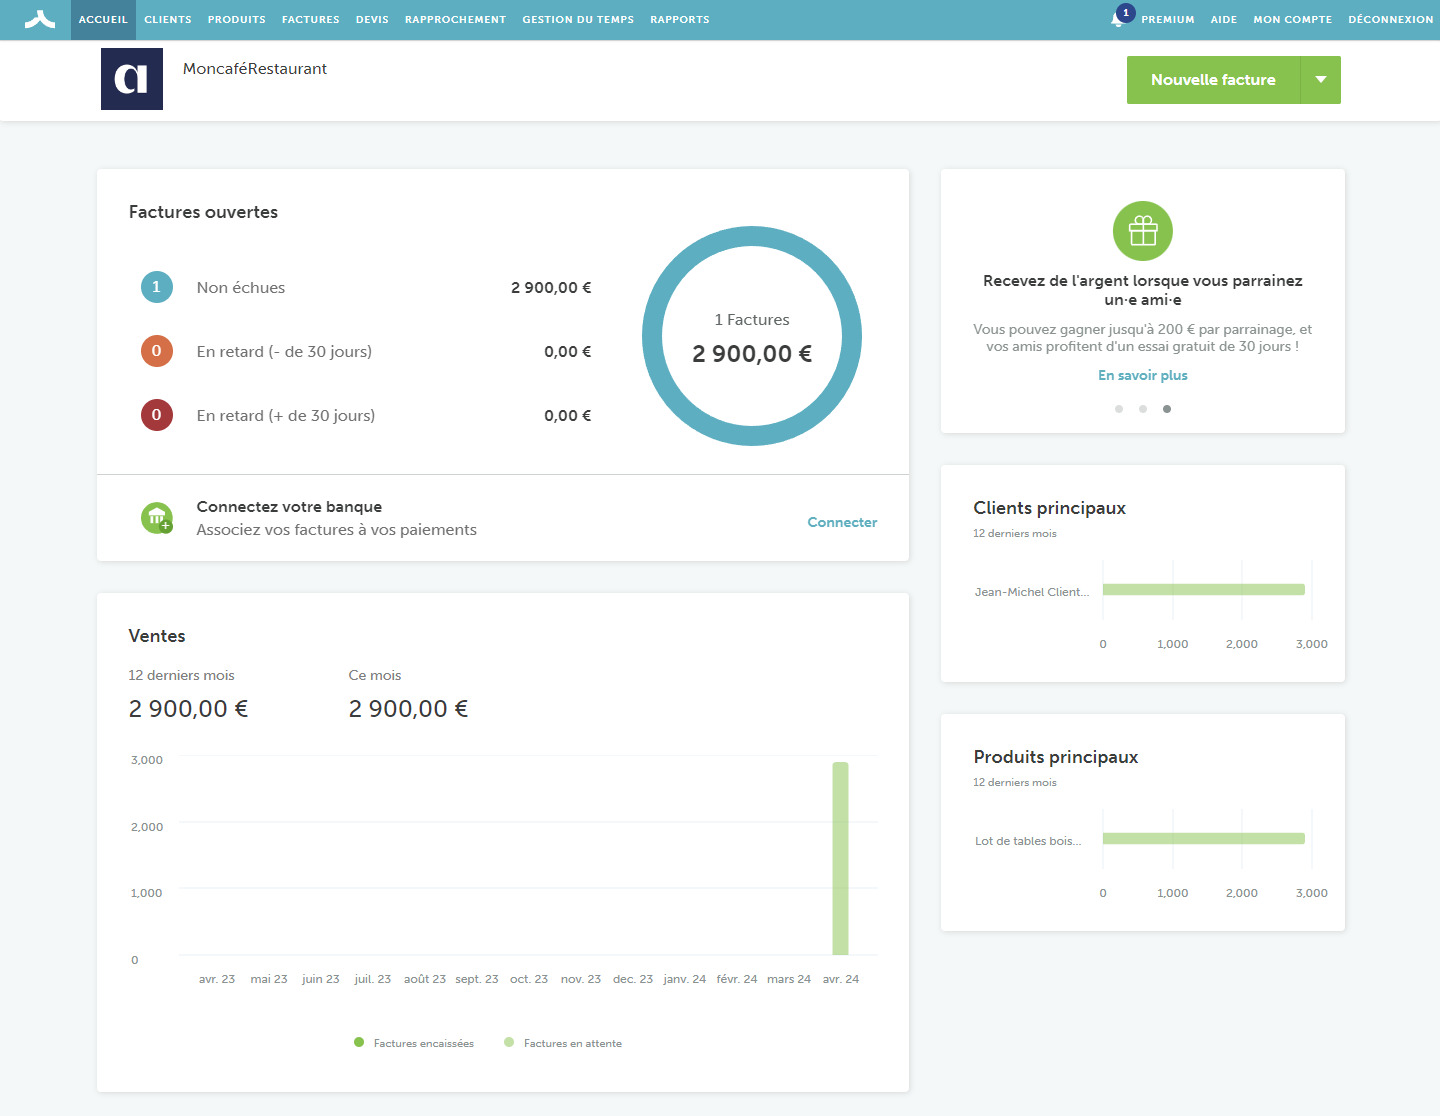Click the red over-30-days late badge
Viewport: 1440px width, 1116px height.
point(157,415)
